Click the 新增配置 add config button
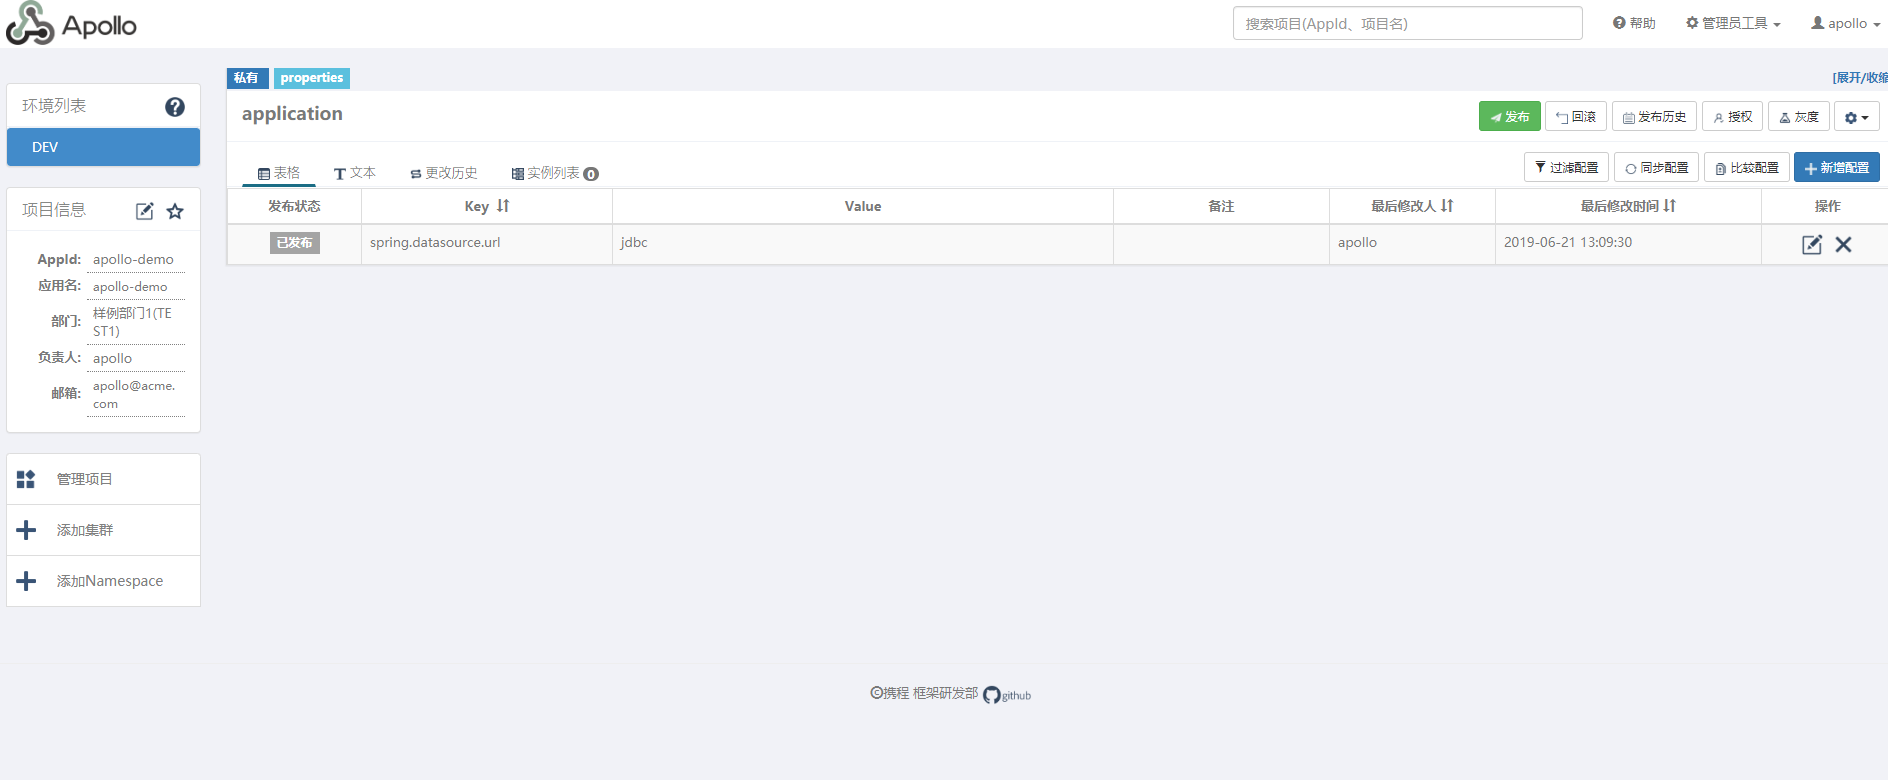Viewport: 1888px width, 780px height. click(1836, 168)
